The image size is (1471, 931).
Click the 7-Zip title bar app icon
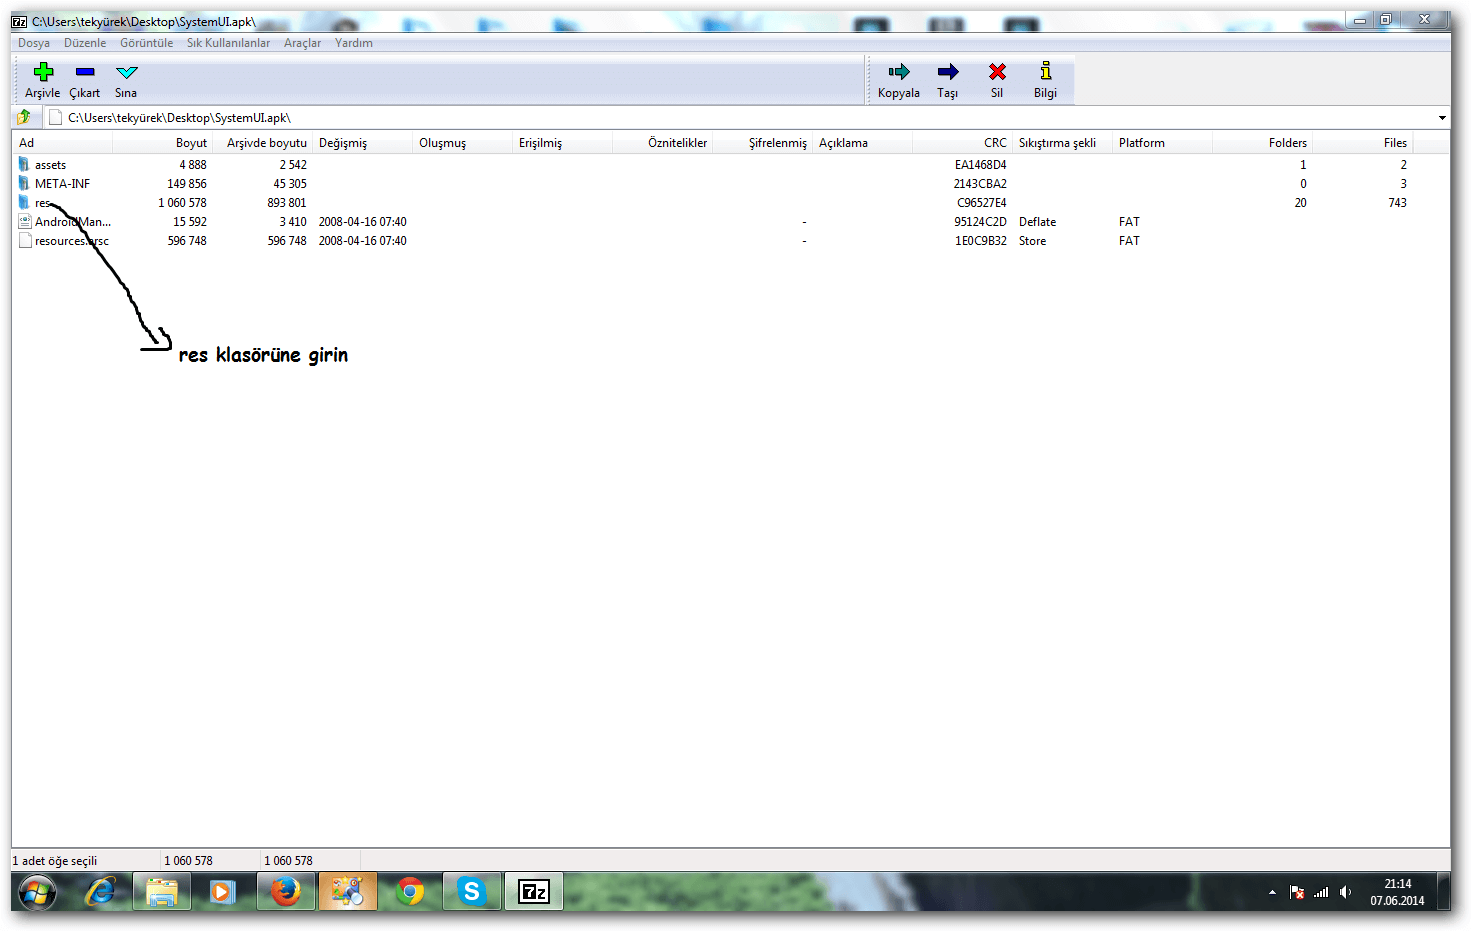[x=19, y=21]
